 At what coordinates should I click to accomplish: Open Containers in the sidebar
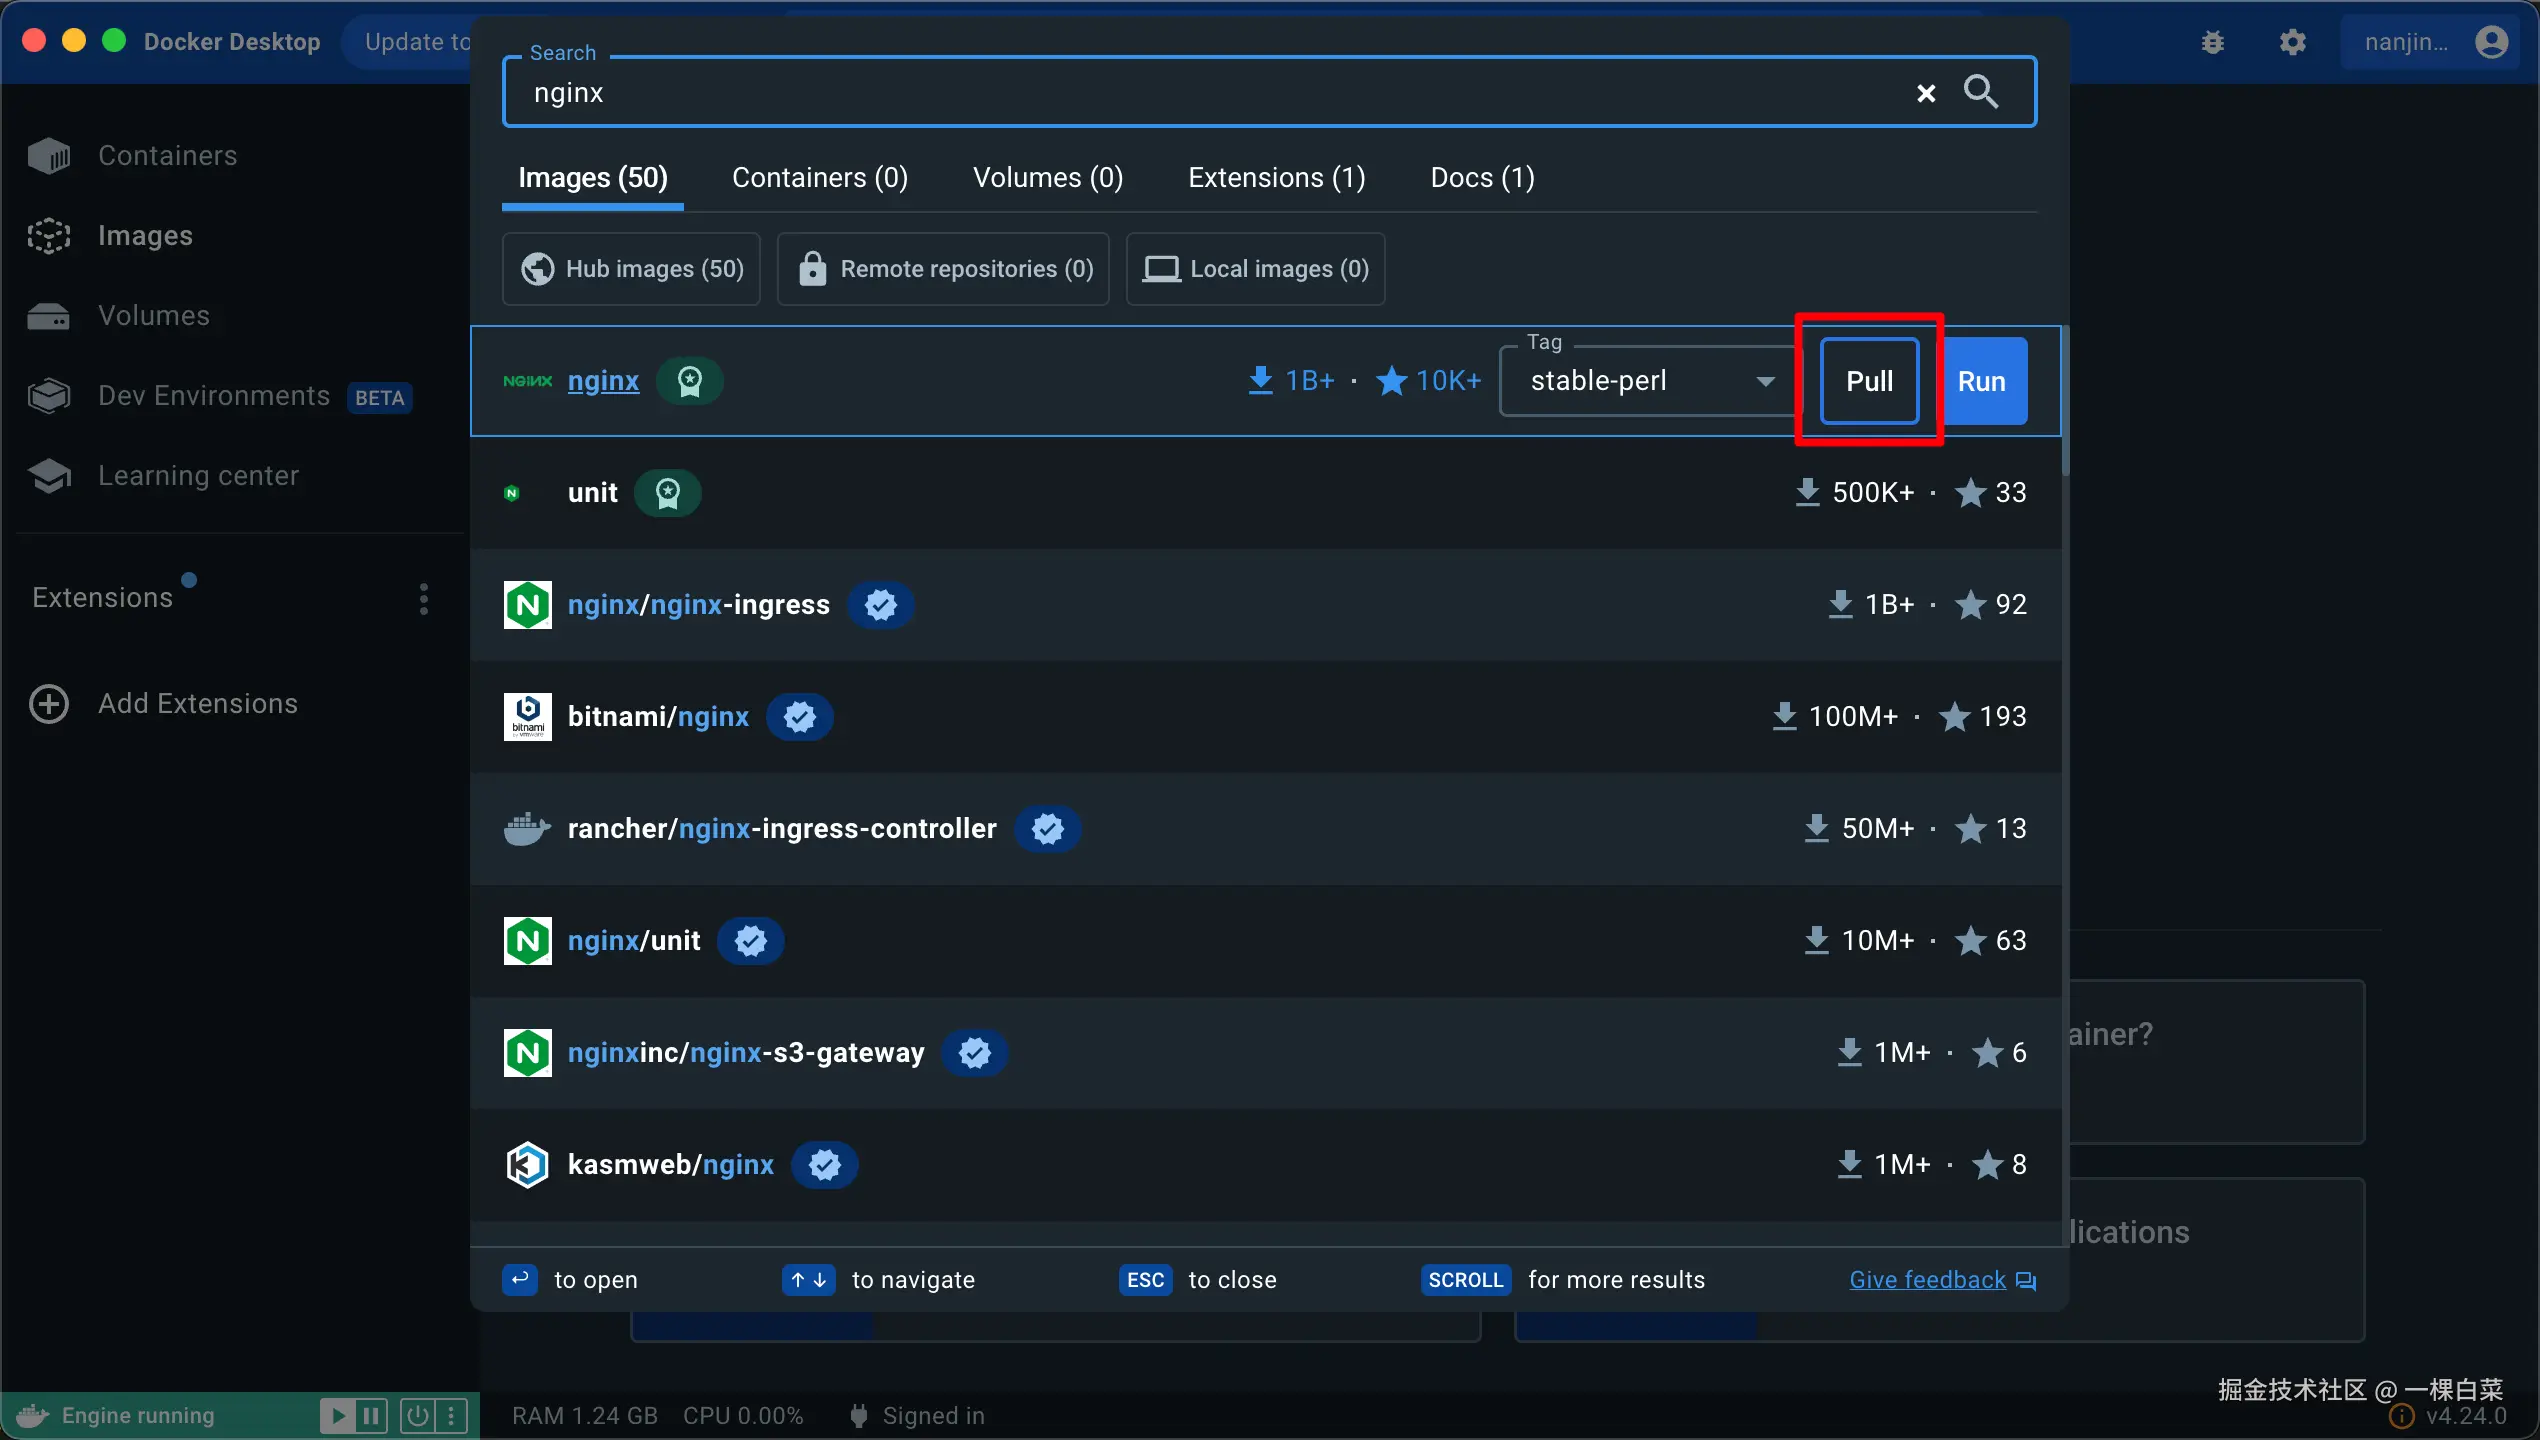(167, 156)
